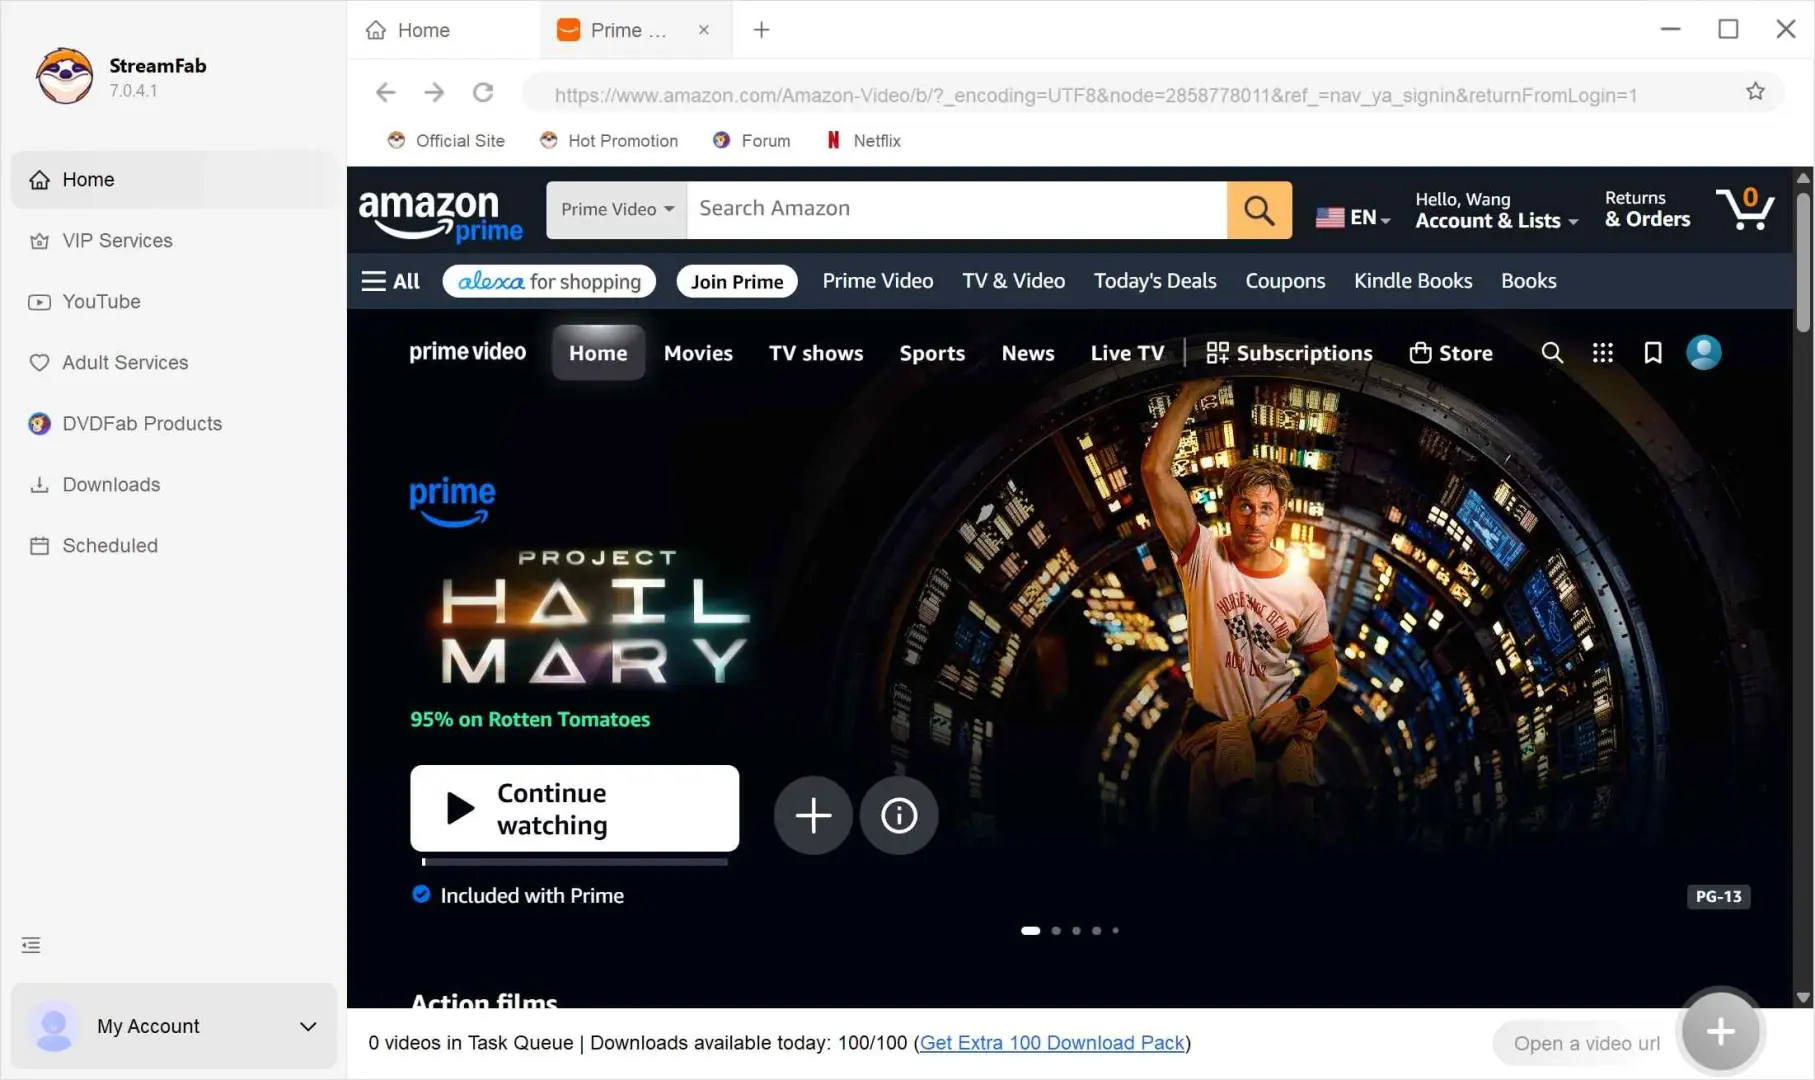1815x1080 pixels.
Task: Open the shopping cart
Action: (1745, 210)
